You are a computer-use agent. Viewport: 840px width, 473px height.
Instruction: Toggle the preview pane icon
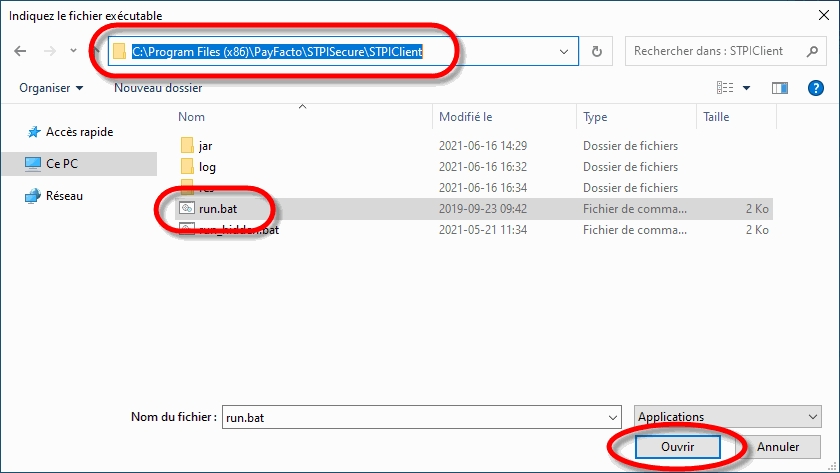pyautogui.click(x=780, y=88)
